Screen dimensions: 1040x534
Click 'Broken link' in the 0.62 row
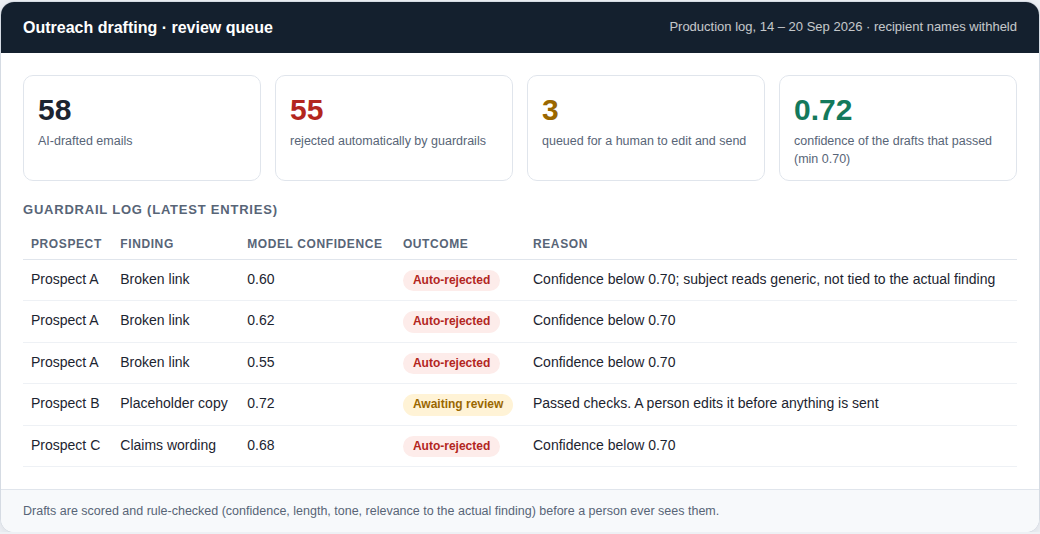tap(155, 320)
